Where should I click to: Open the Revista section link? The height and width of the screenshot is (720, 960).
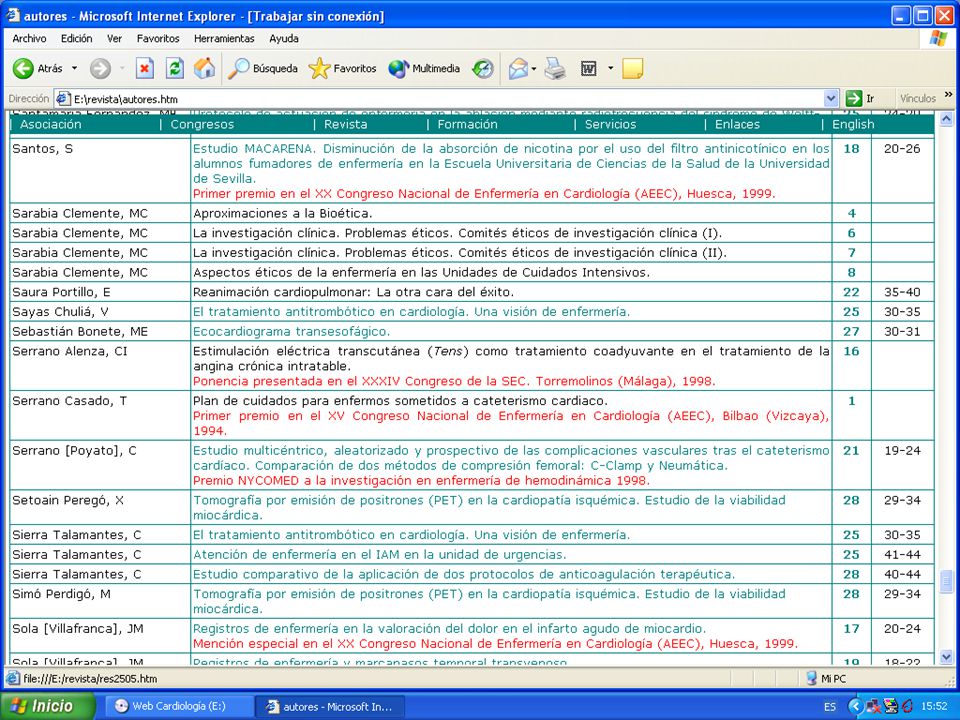click(346, 124)
